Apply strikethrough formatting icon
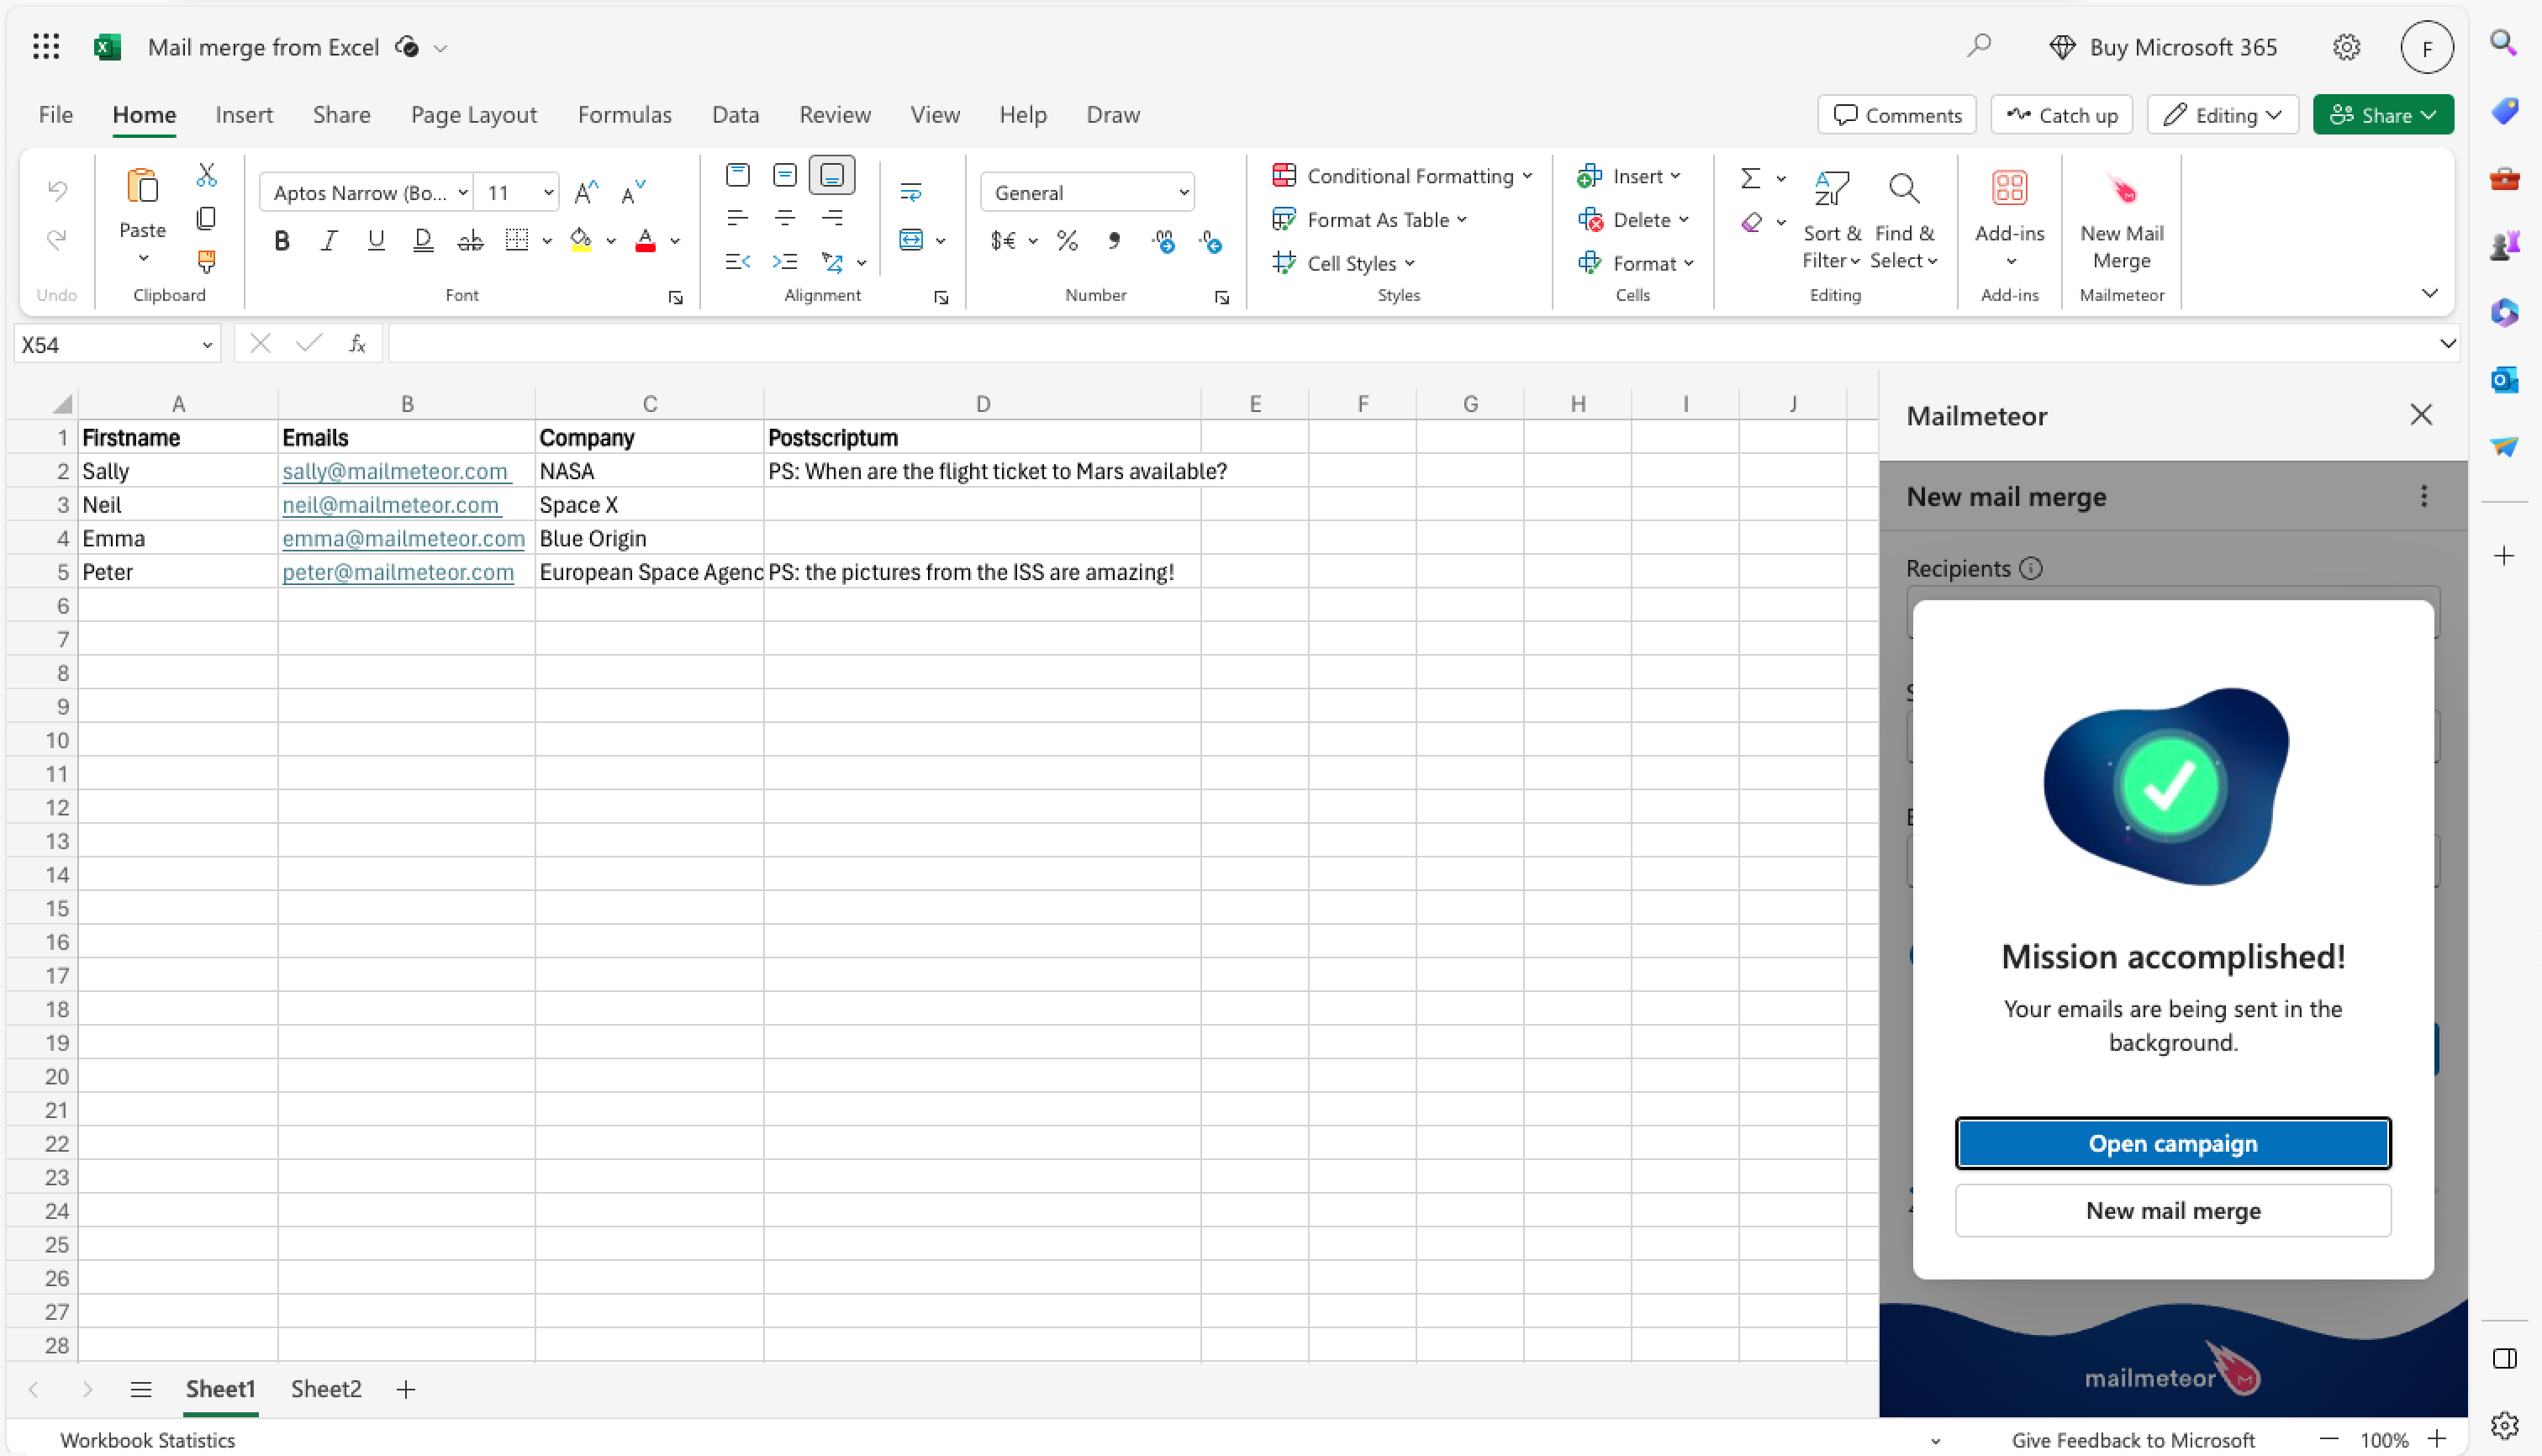The width and height of the screenshot is (2542, 1456). pyautogui.click(x=470, y=240)
